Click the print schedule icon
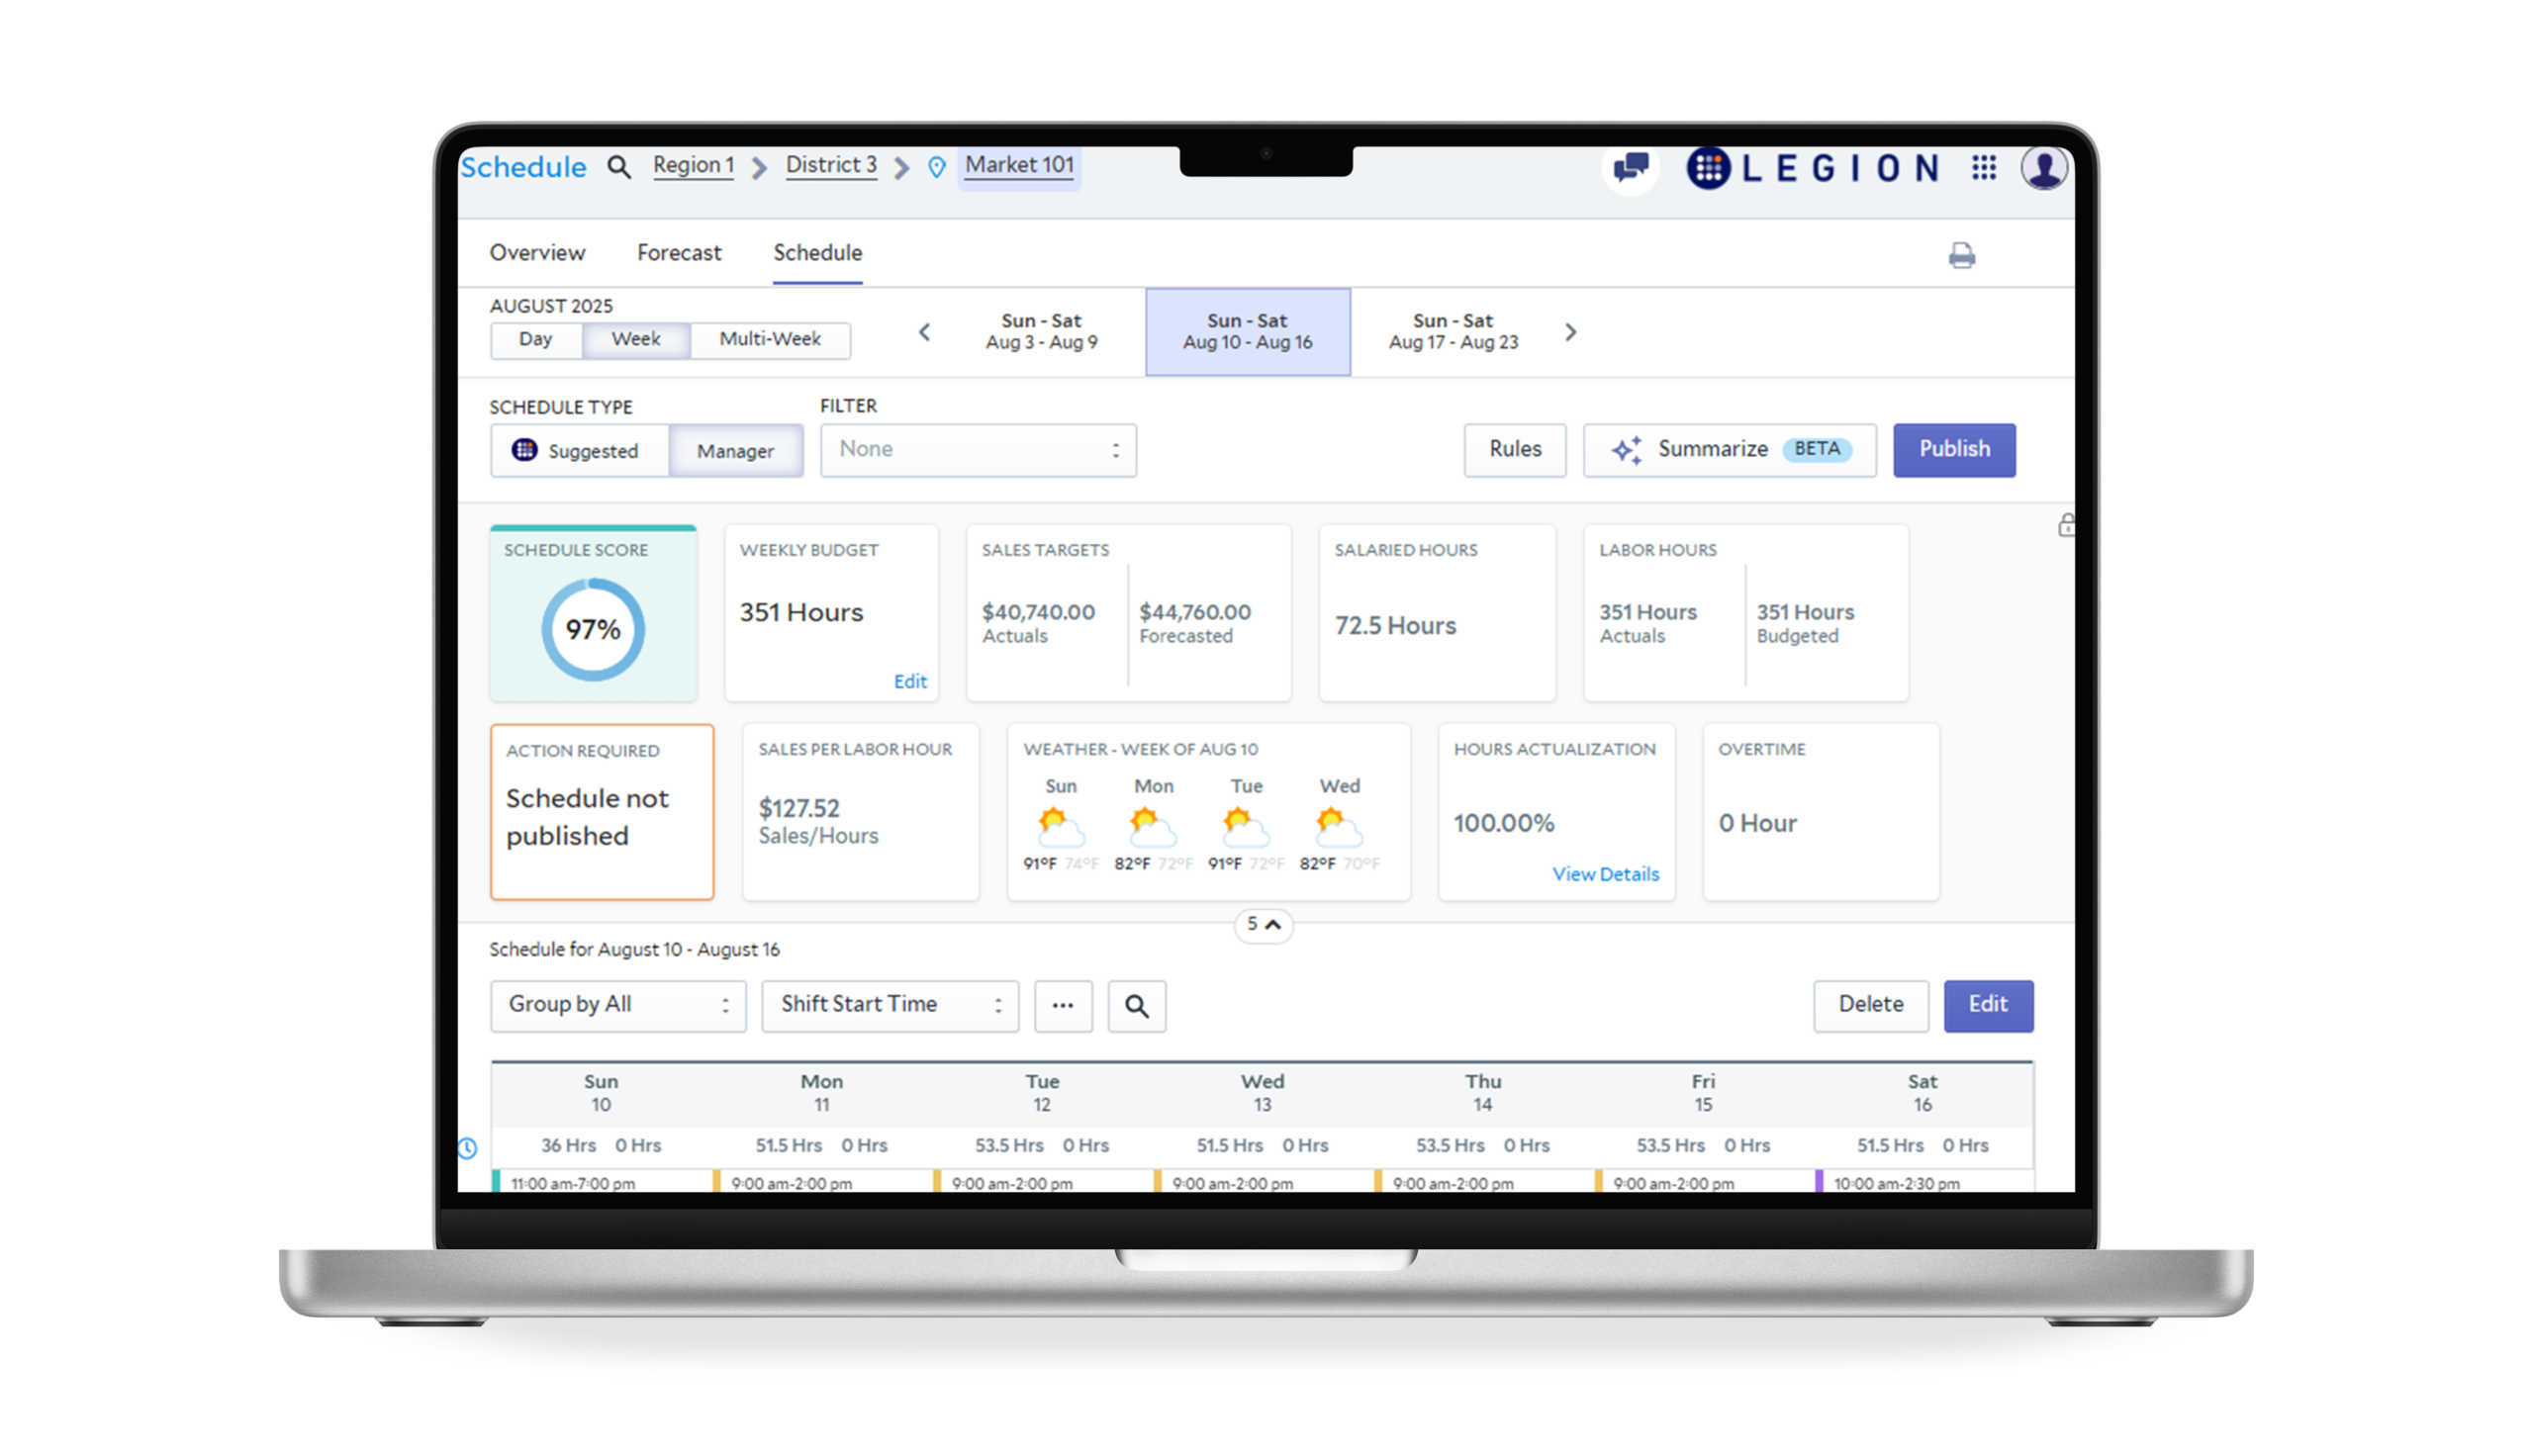This screenshot has height=1456, width=2533. point(1963,256)
